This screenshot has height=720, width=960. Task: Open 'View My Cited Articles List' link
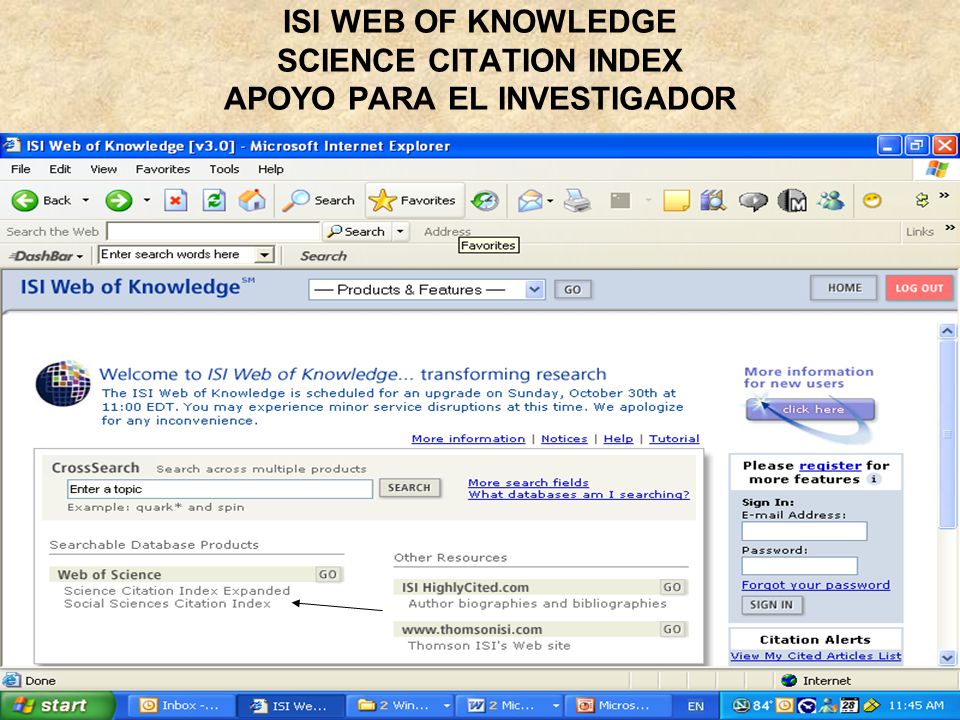pos(816,656)
